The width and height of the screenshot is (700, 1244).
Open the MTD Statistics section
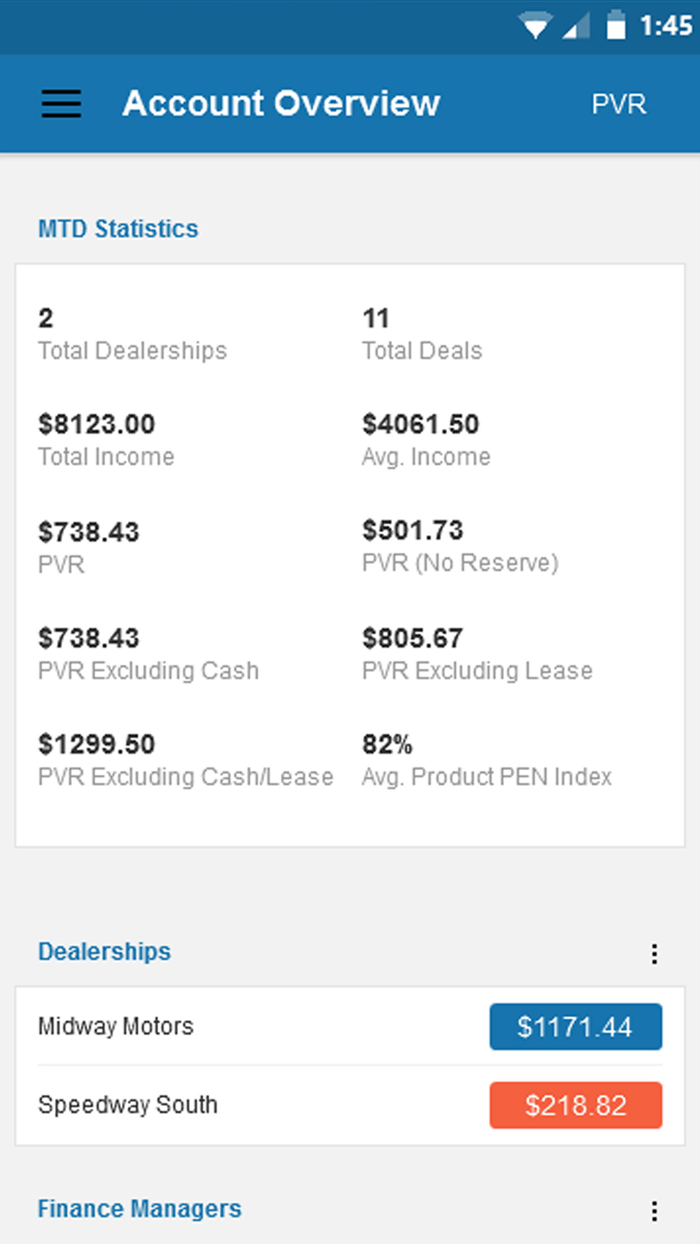tap(117, 228)
